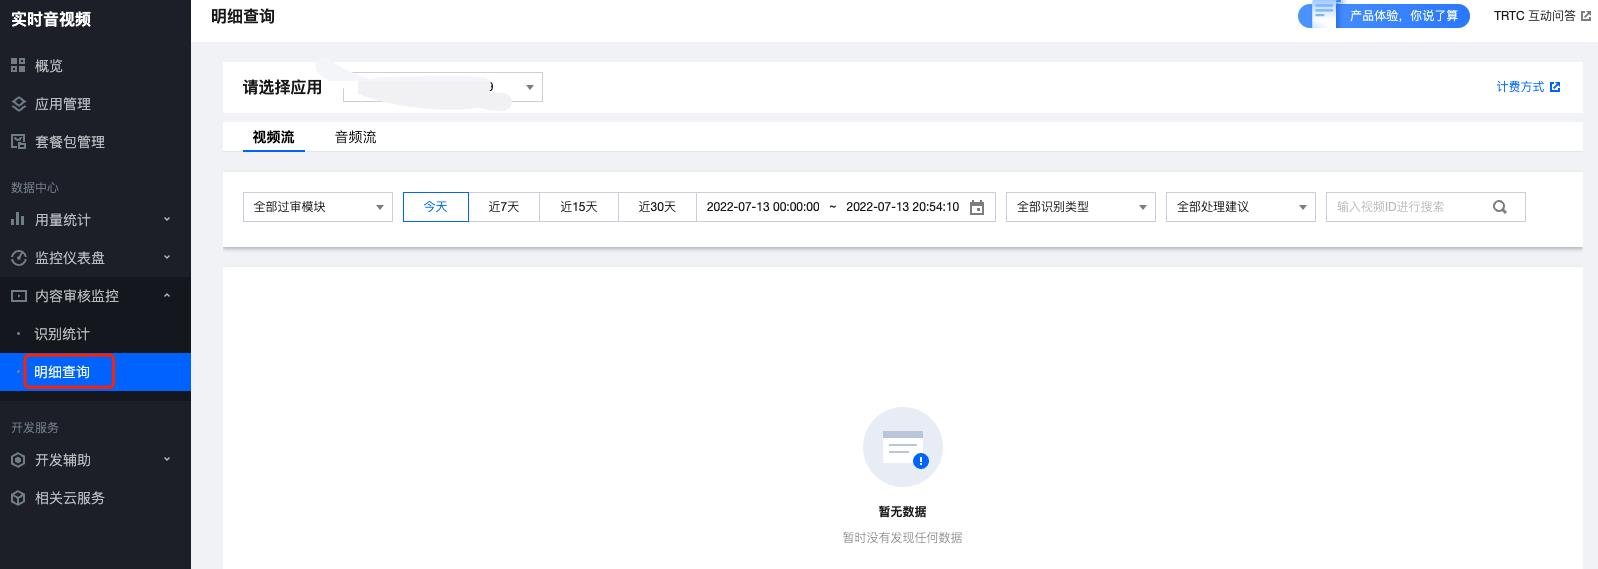The height and width of the screenshot is (569, 1598).
Task: Click the search magnifier icon
Action: click(1499, 207)
